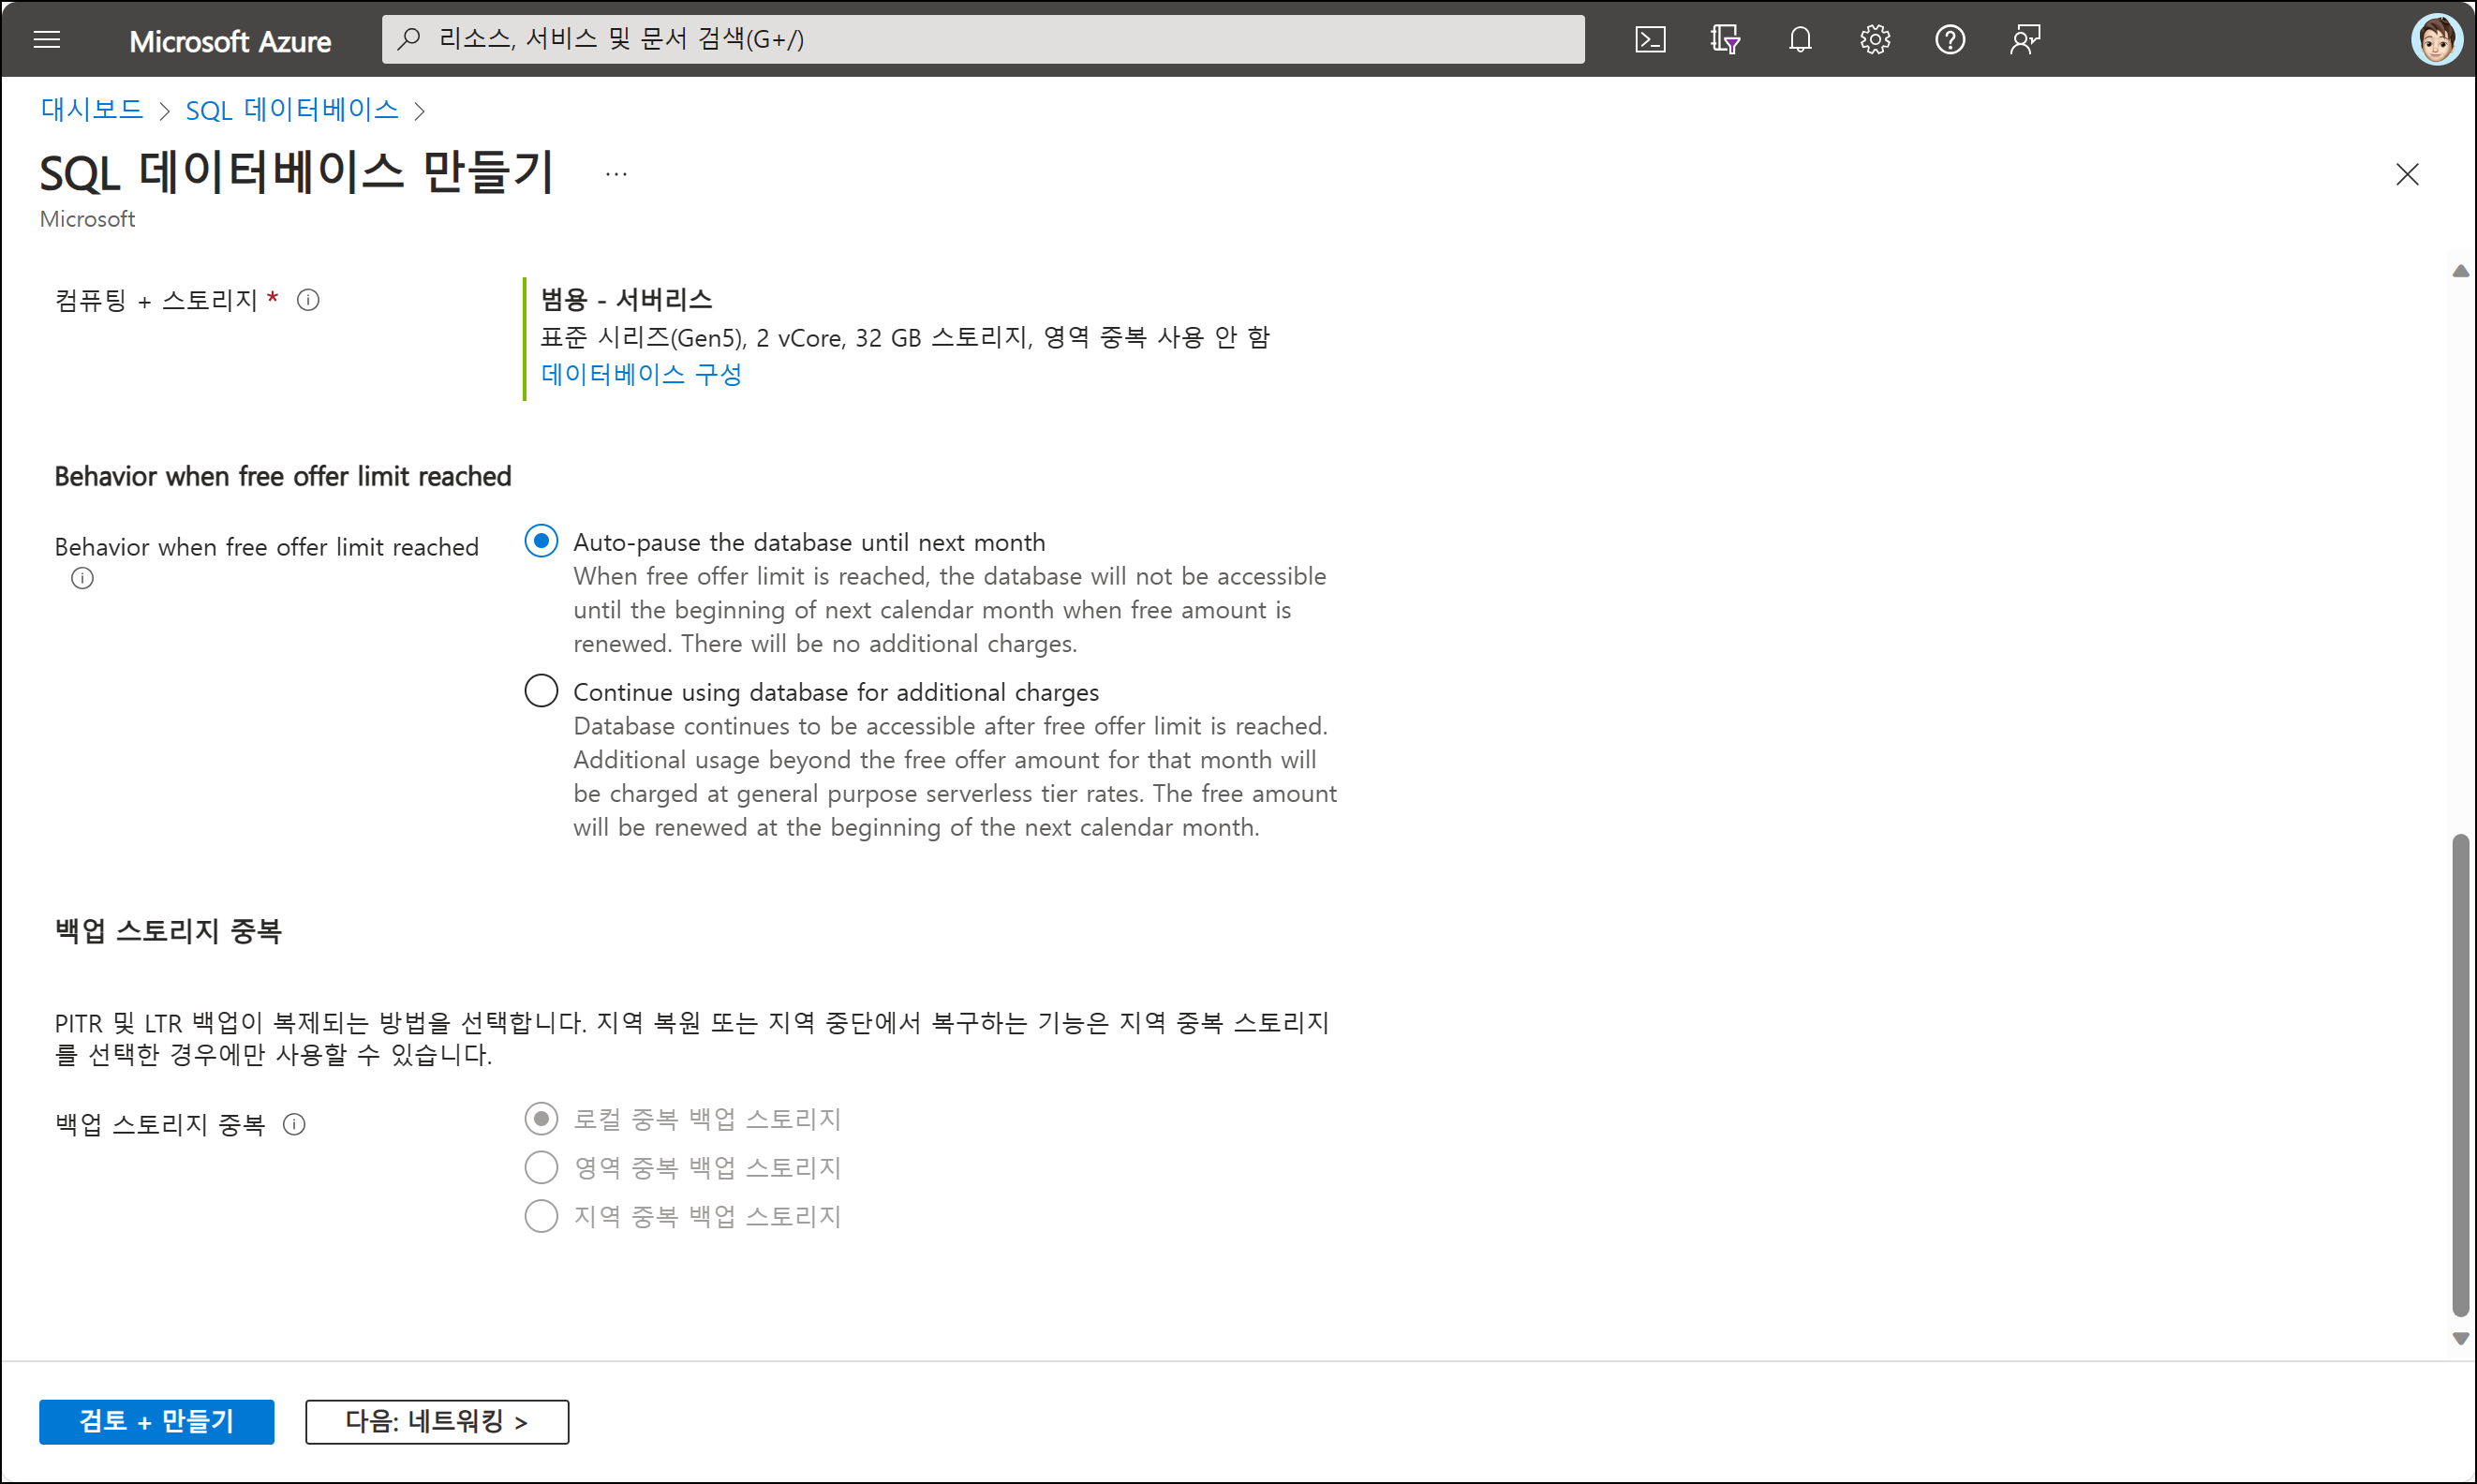The height and width of the screenshot is (1484, 2477).
Task: Select Auto-pause the database until next month
Action: click(x=541, y=542)
